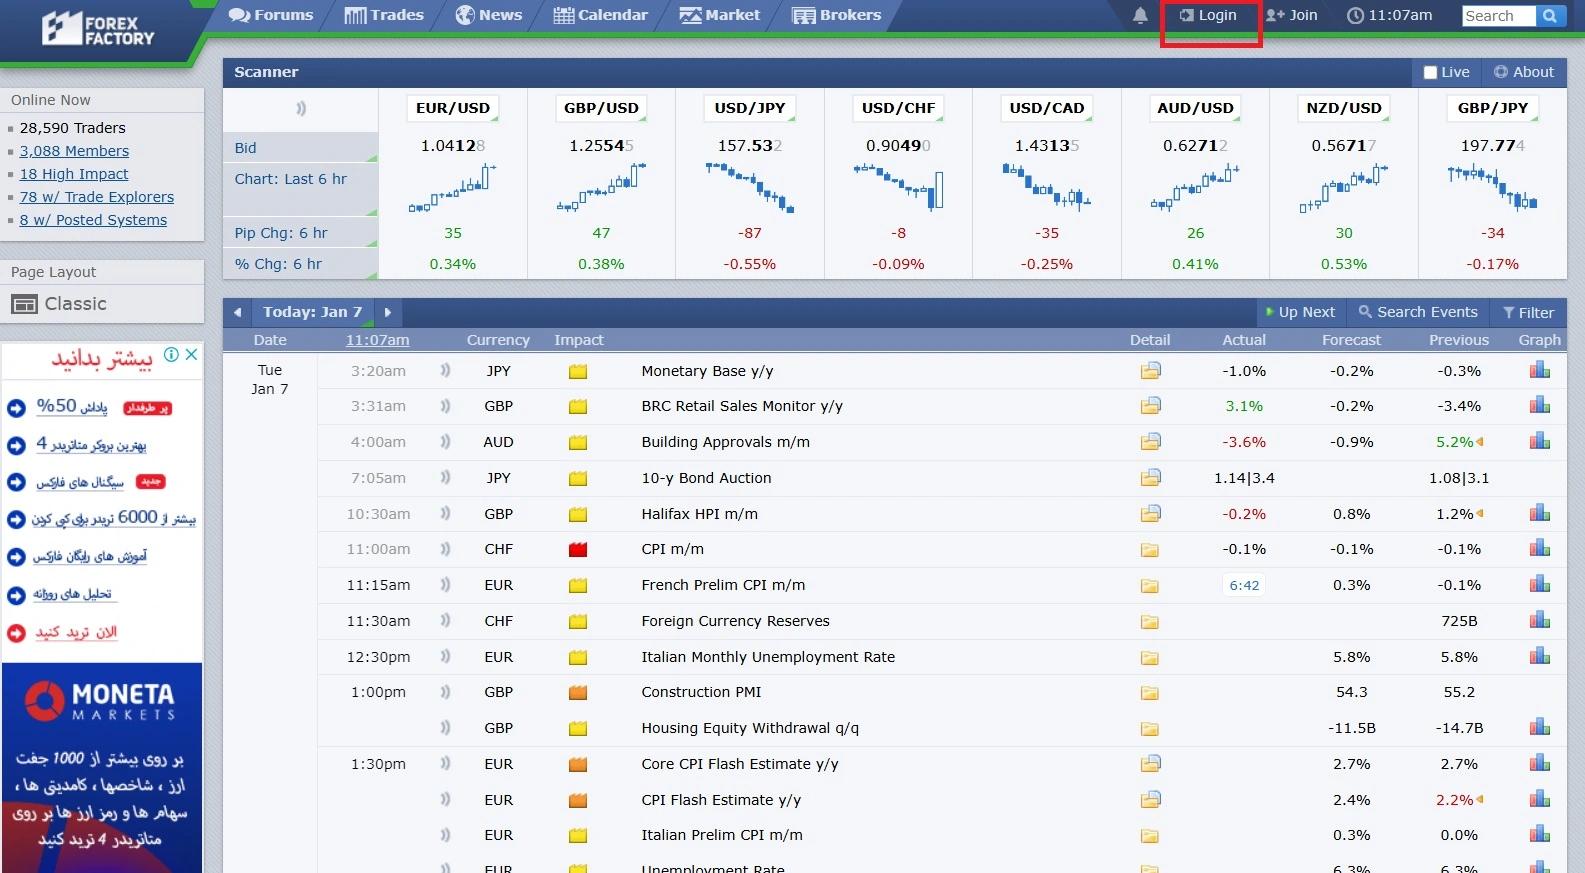Open detail folder for BRC Retail Sales Monitor
Screen dimensions: 1585x873
point(1151,406)
